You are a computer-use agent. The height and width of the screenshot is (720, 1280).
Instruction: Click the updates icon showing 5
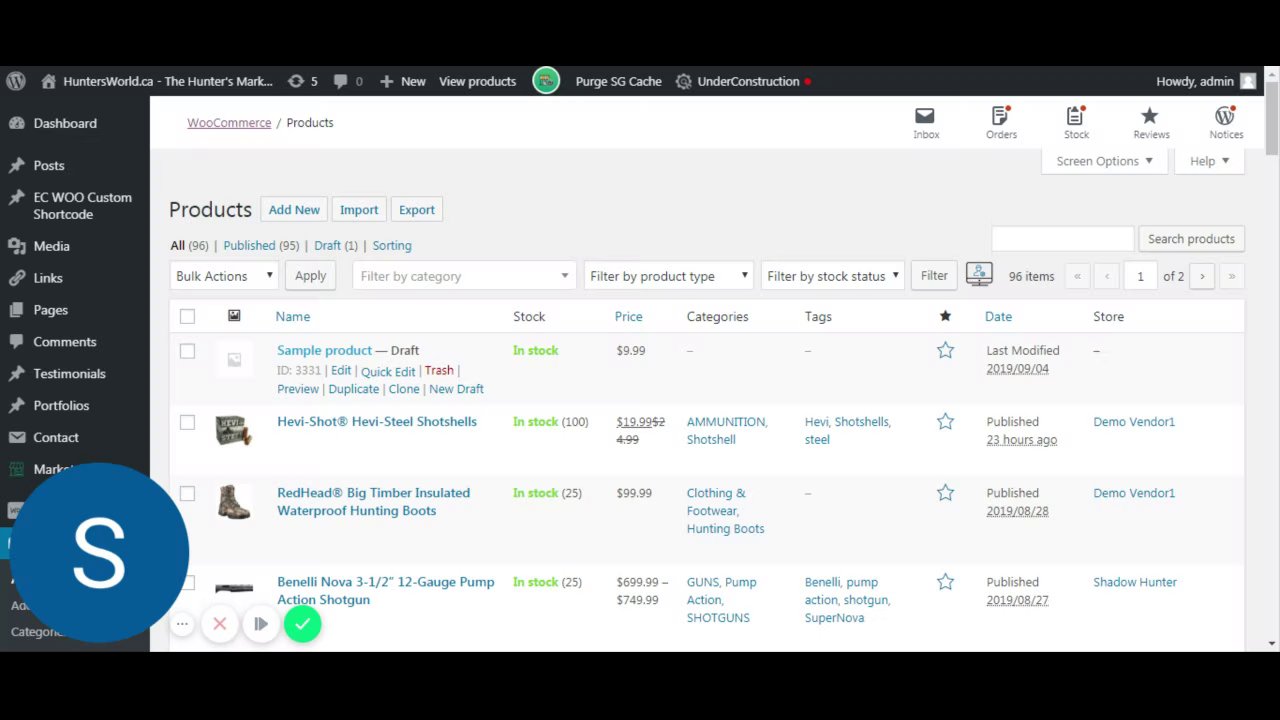295,81
